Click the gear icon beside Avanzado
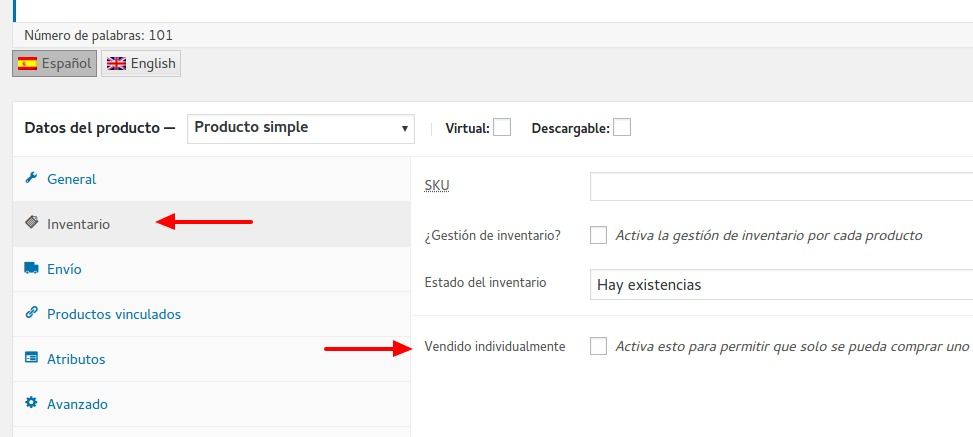This screenshot has height=437, width=973. point(31,403)
